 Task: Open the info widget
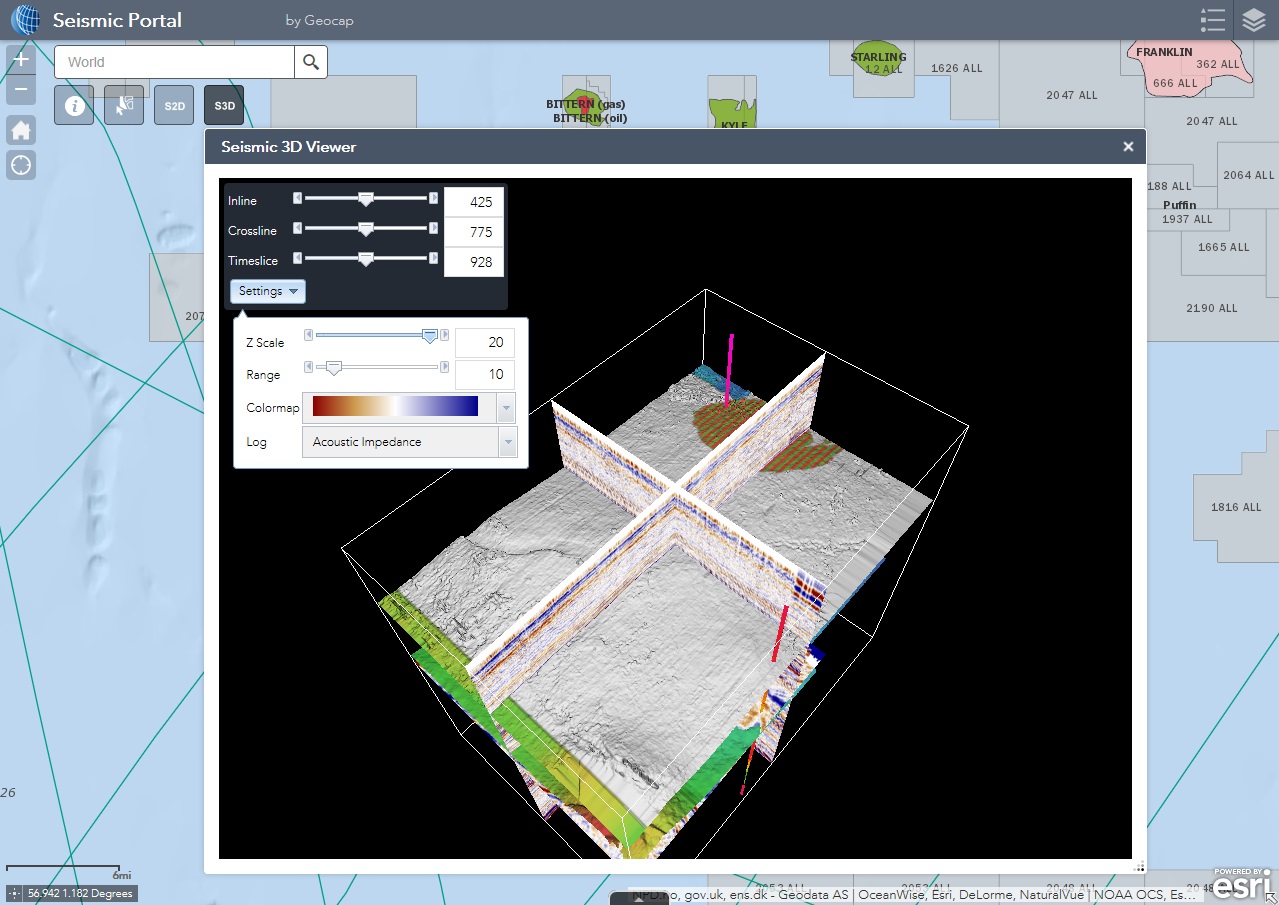[x=74, y=105]
